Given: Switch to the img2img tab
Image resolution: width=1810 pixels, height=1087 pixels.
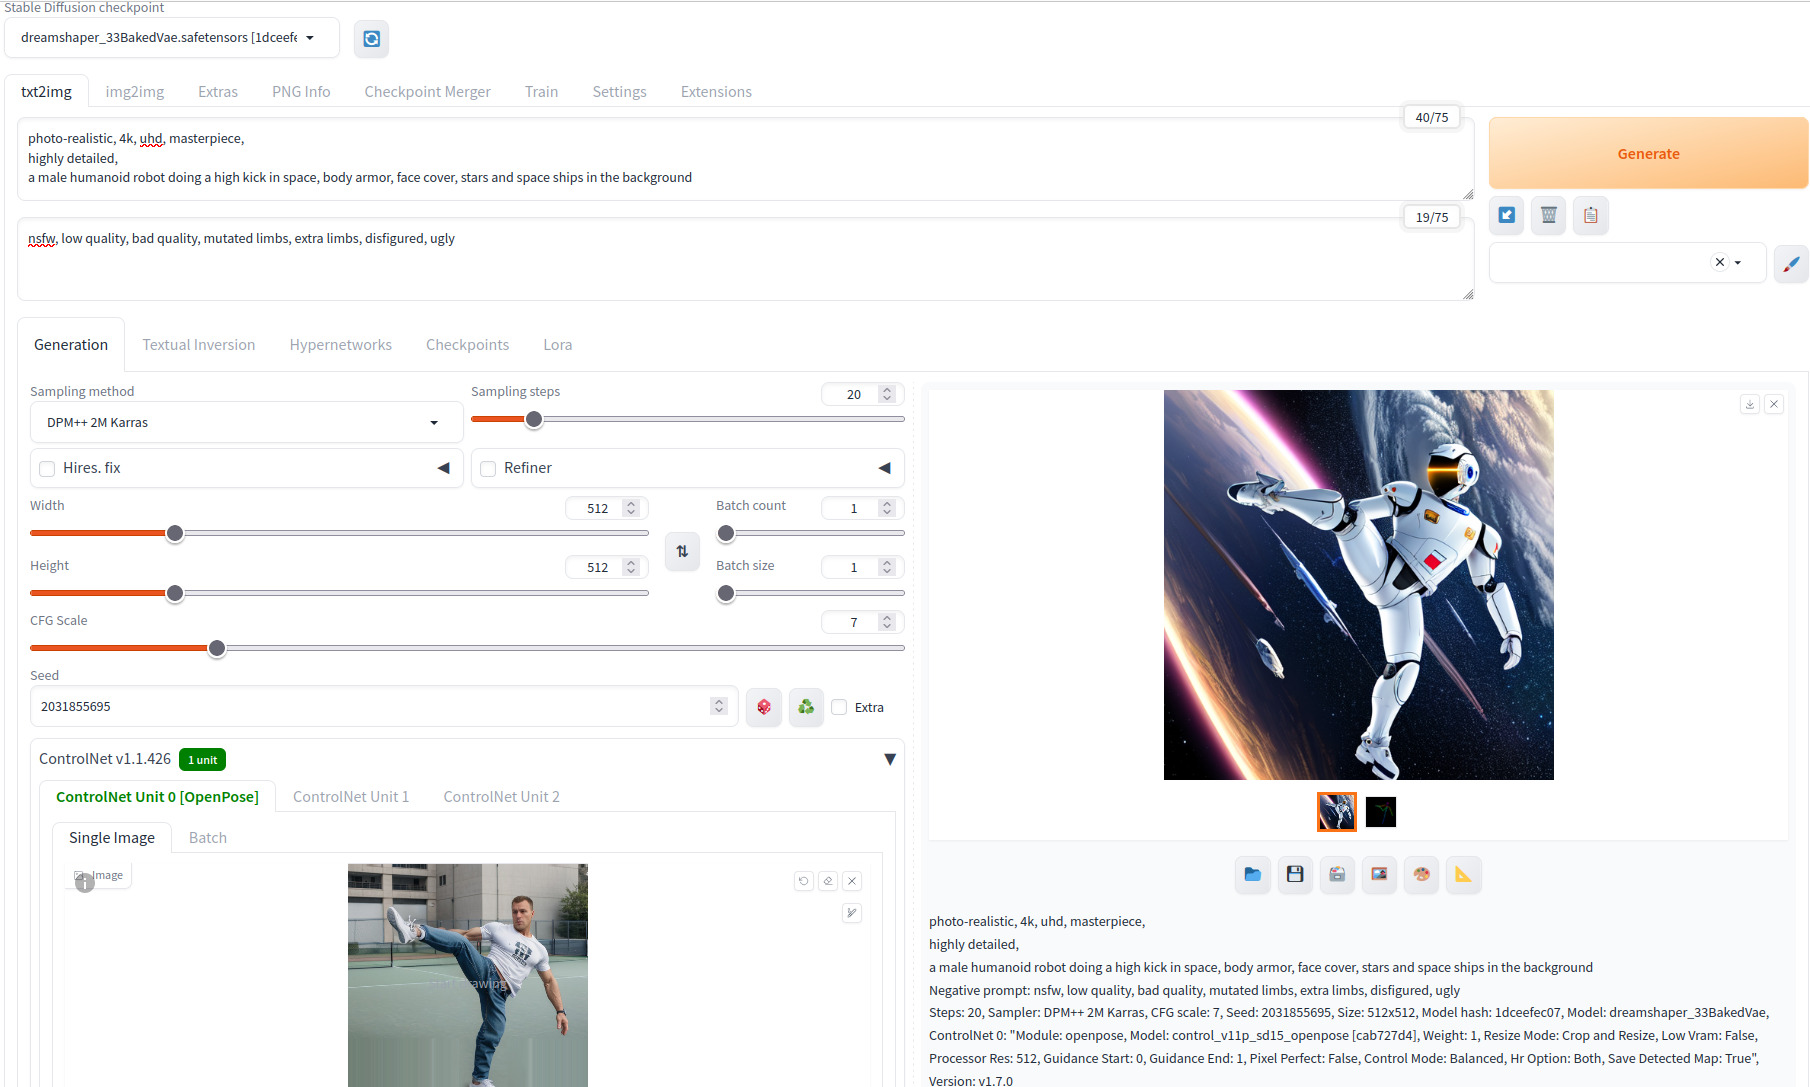Looking at the screenshot, I should [134, 91].
